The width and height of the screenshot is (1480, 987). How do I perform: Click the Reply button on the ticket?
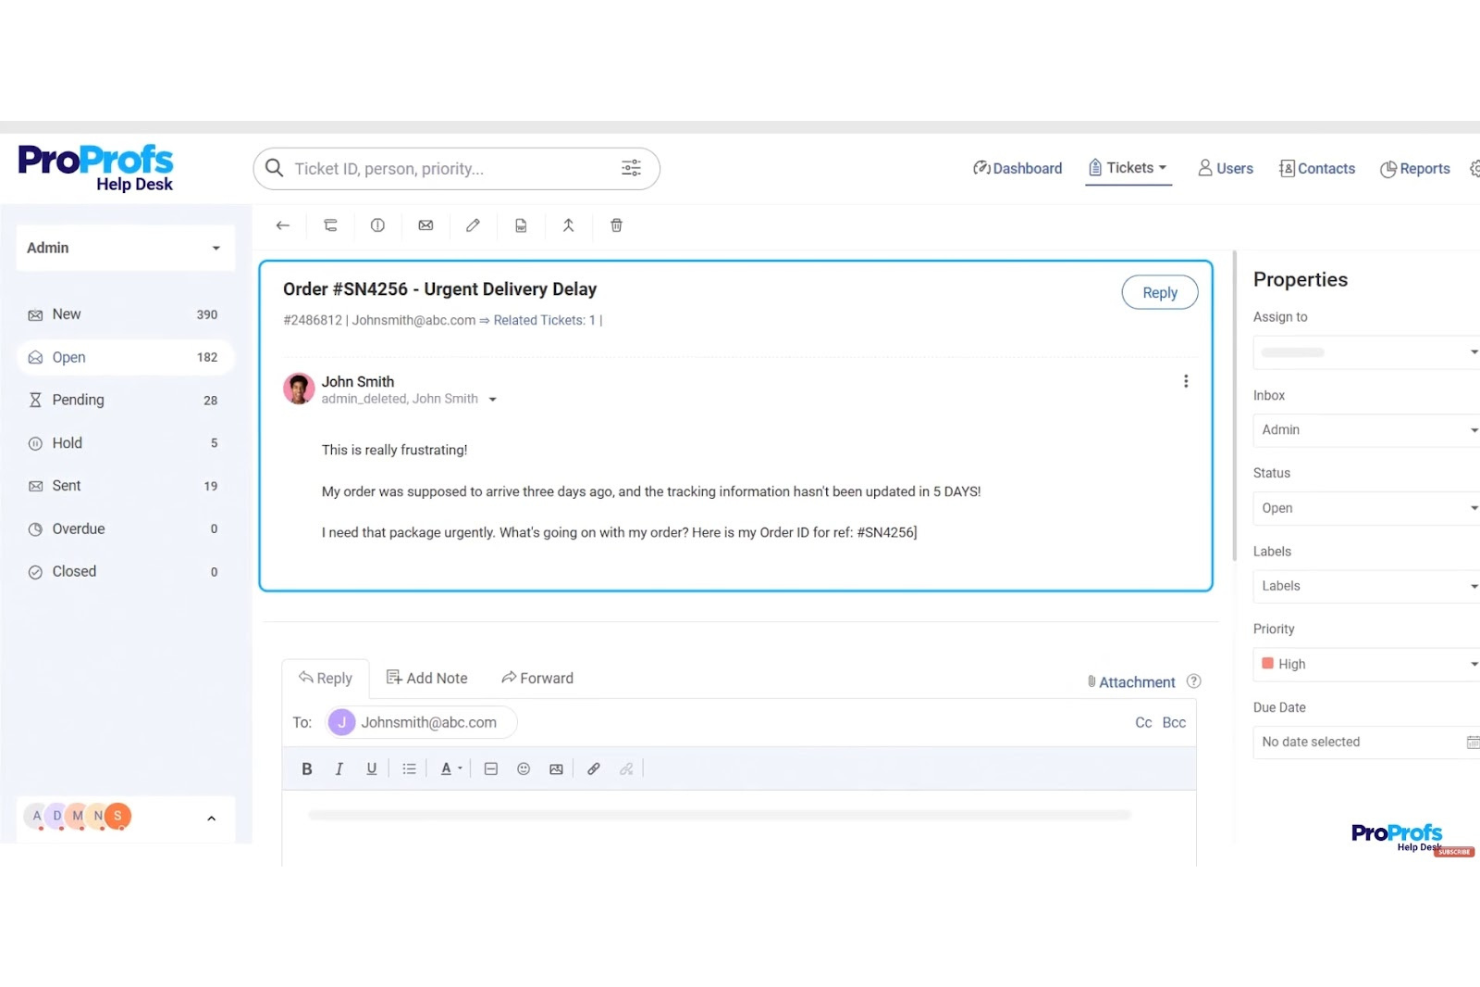(1159, 292)
